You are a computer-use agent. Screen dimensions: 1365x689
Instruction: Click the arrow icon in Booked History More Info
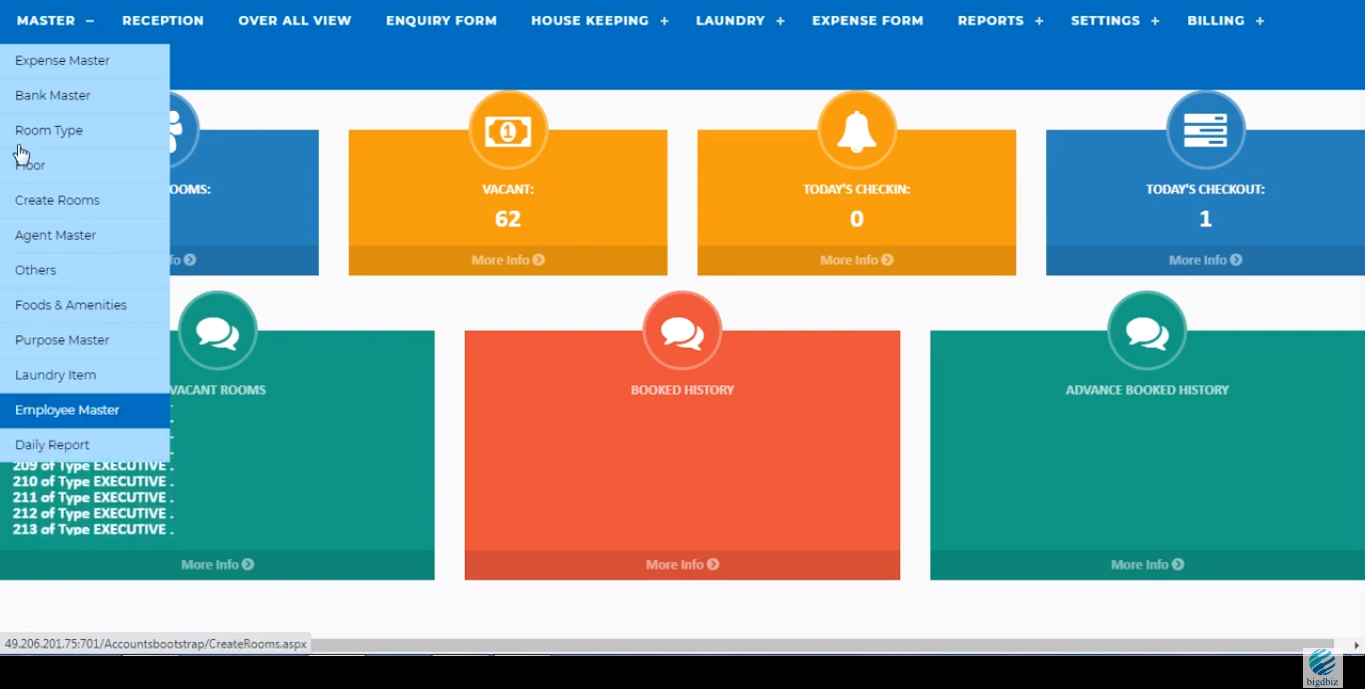713,565
